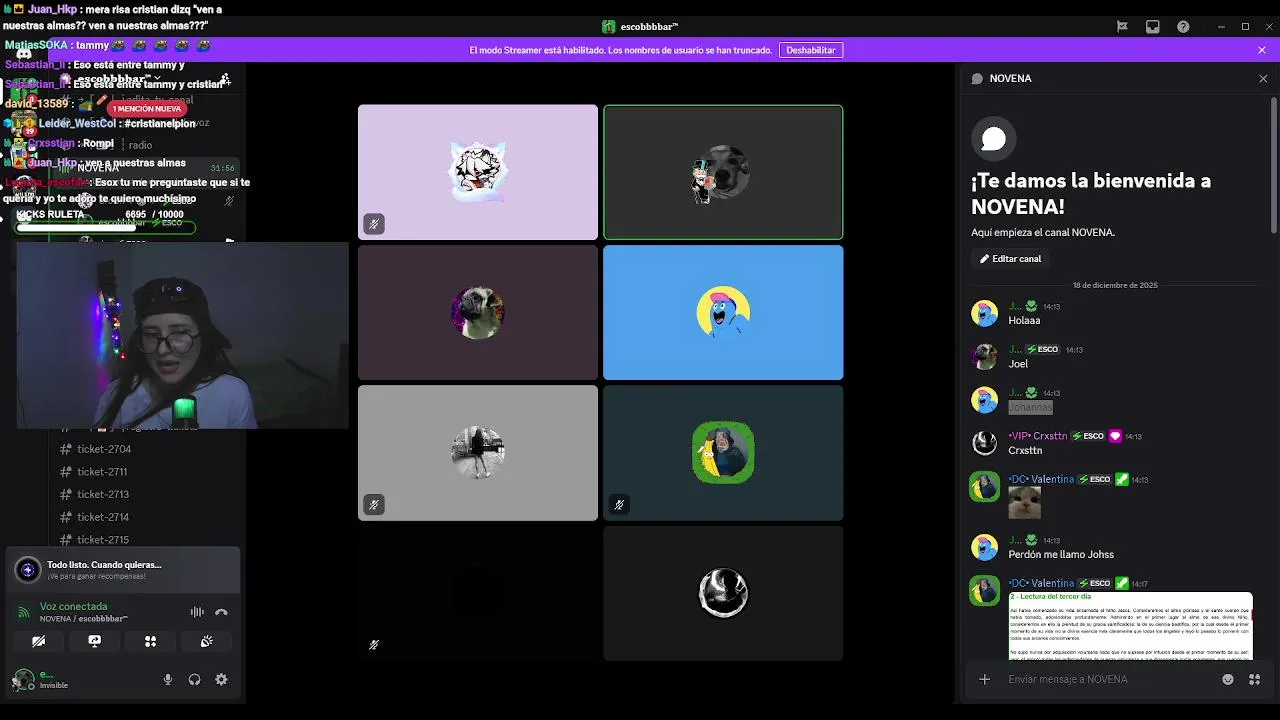
Task: Open activities launcher icon
Action: pos(150,641)
